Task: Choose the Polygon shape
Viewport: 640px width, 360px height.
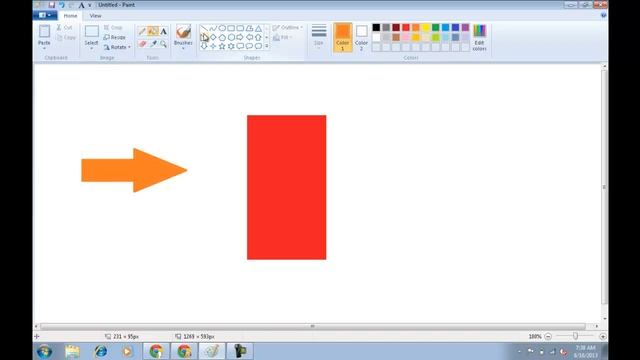Action: coord(249,28)
